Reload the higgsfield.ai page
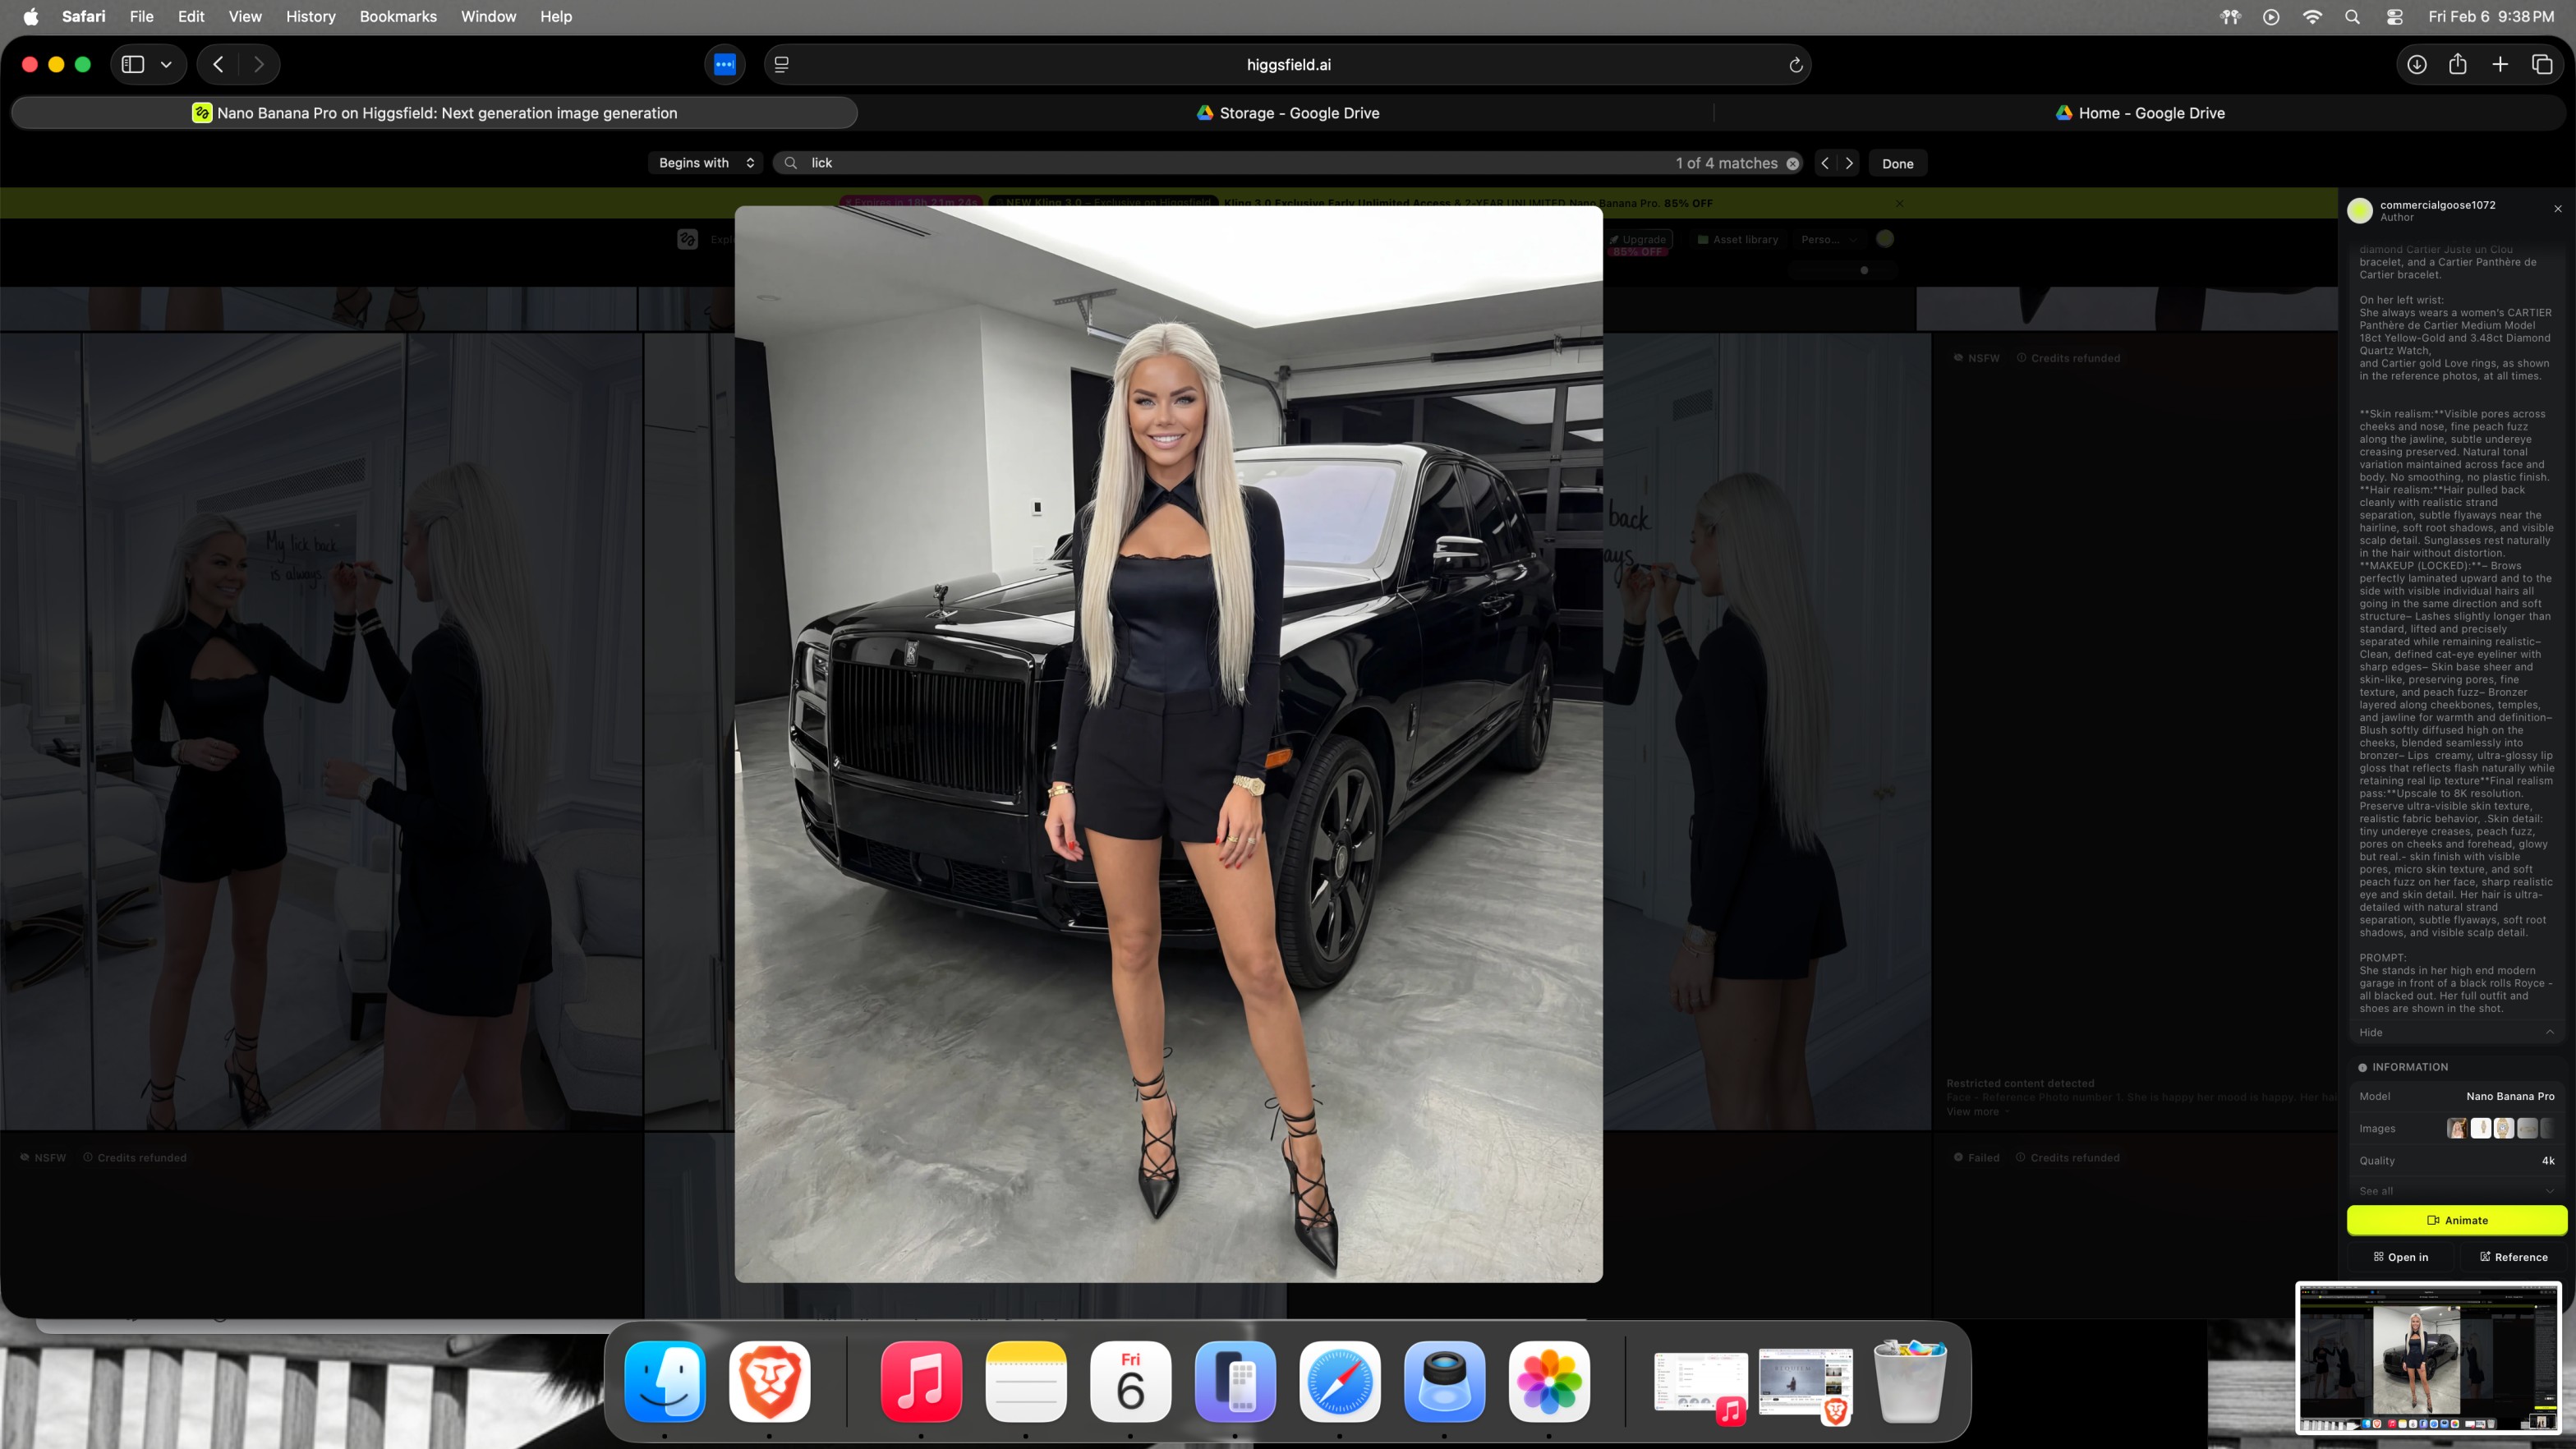Screen dimensions: 2576x1449 [x=1795, y=65]
